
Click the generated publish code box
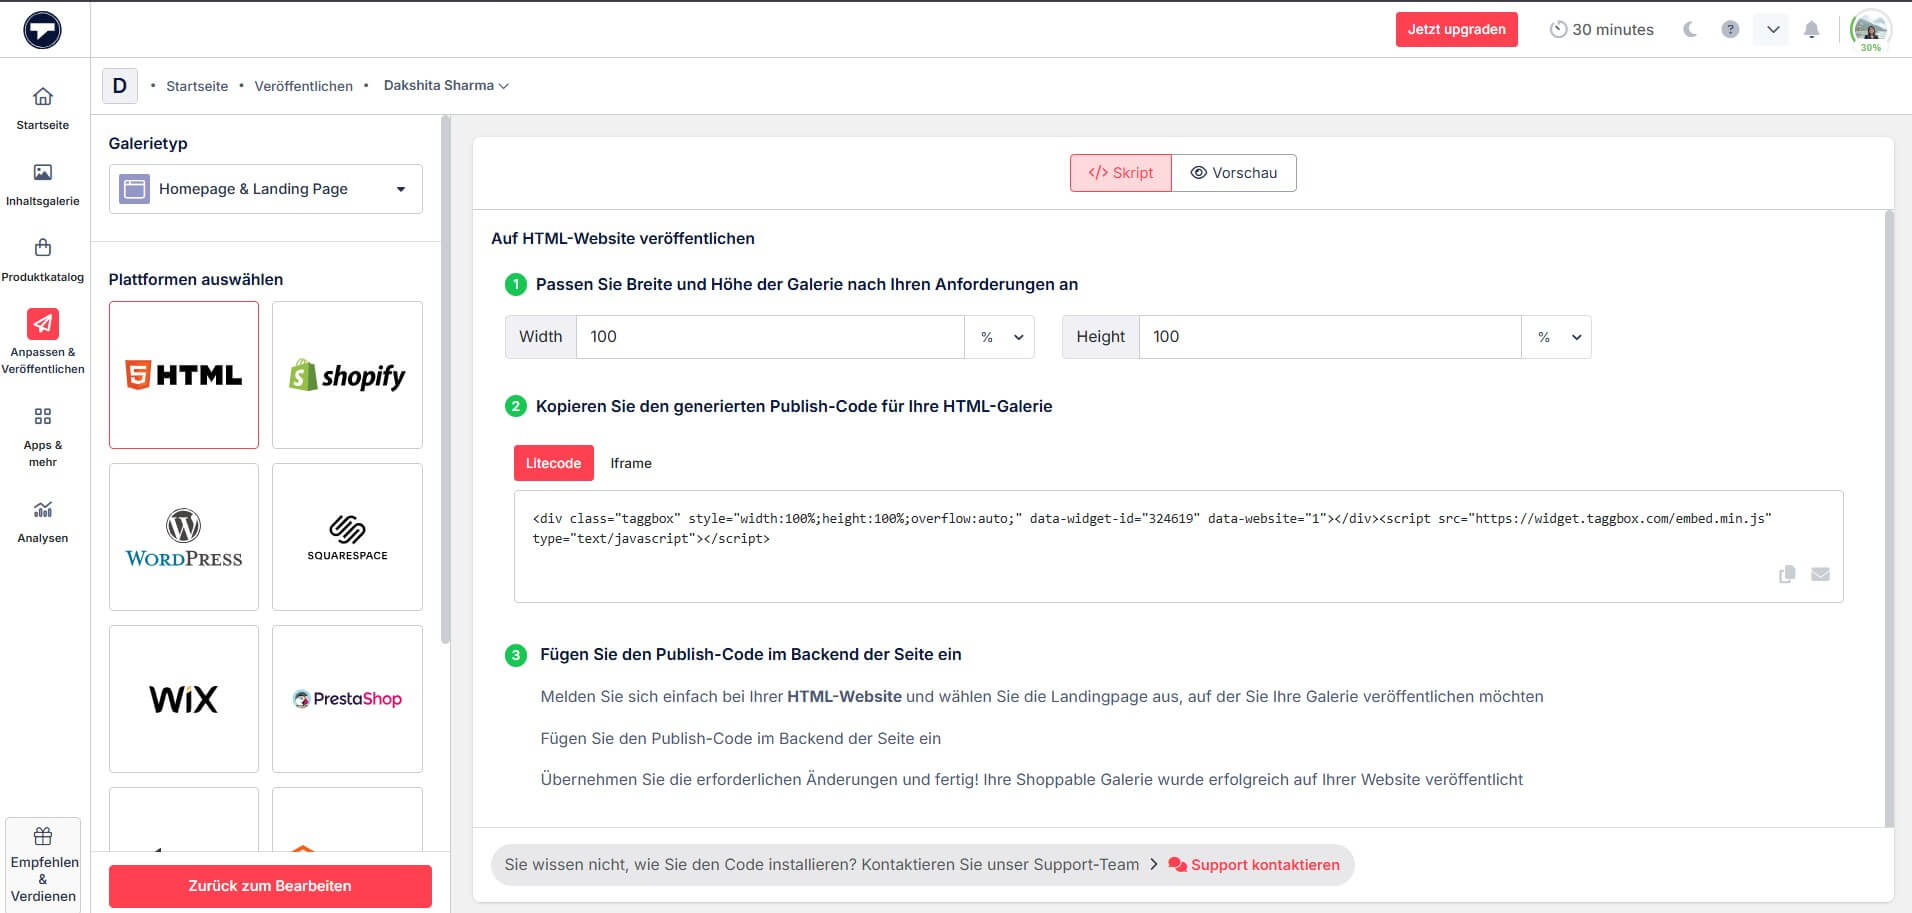(x=1178, y=546)
